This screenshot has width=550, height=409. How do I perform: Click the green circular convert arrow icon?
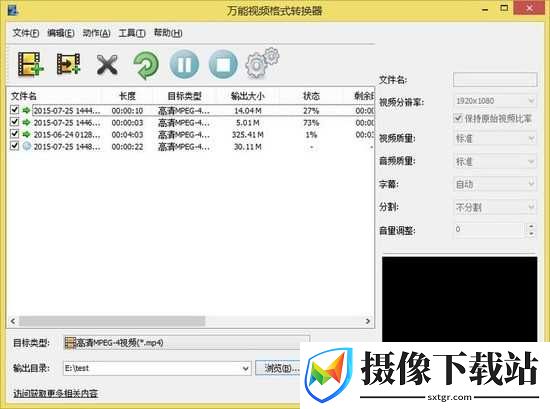[x=146, y=65]
